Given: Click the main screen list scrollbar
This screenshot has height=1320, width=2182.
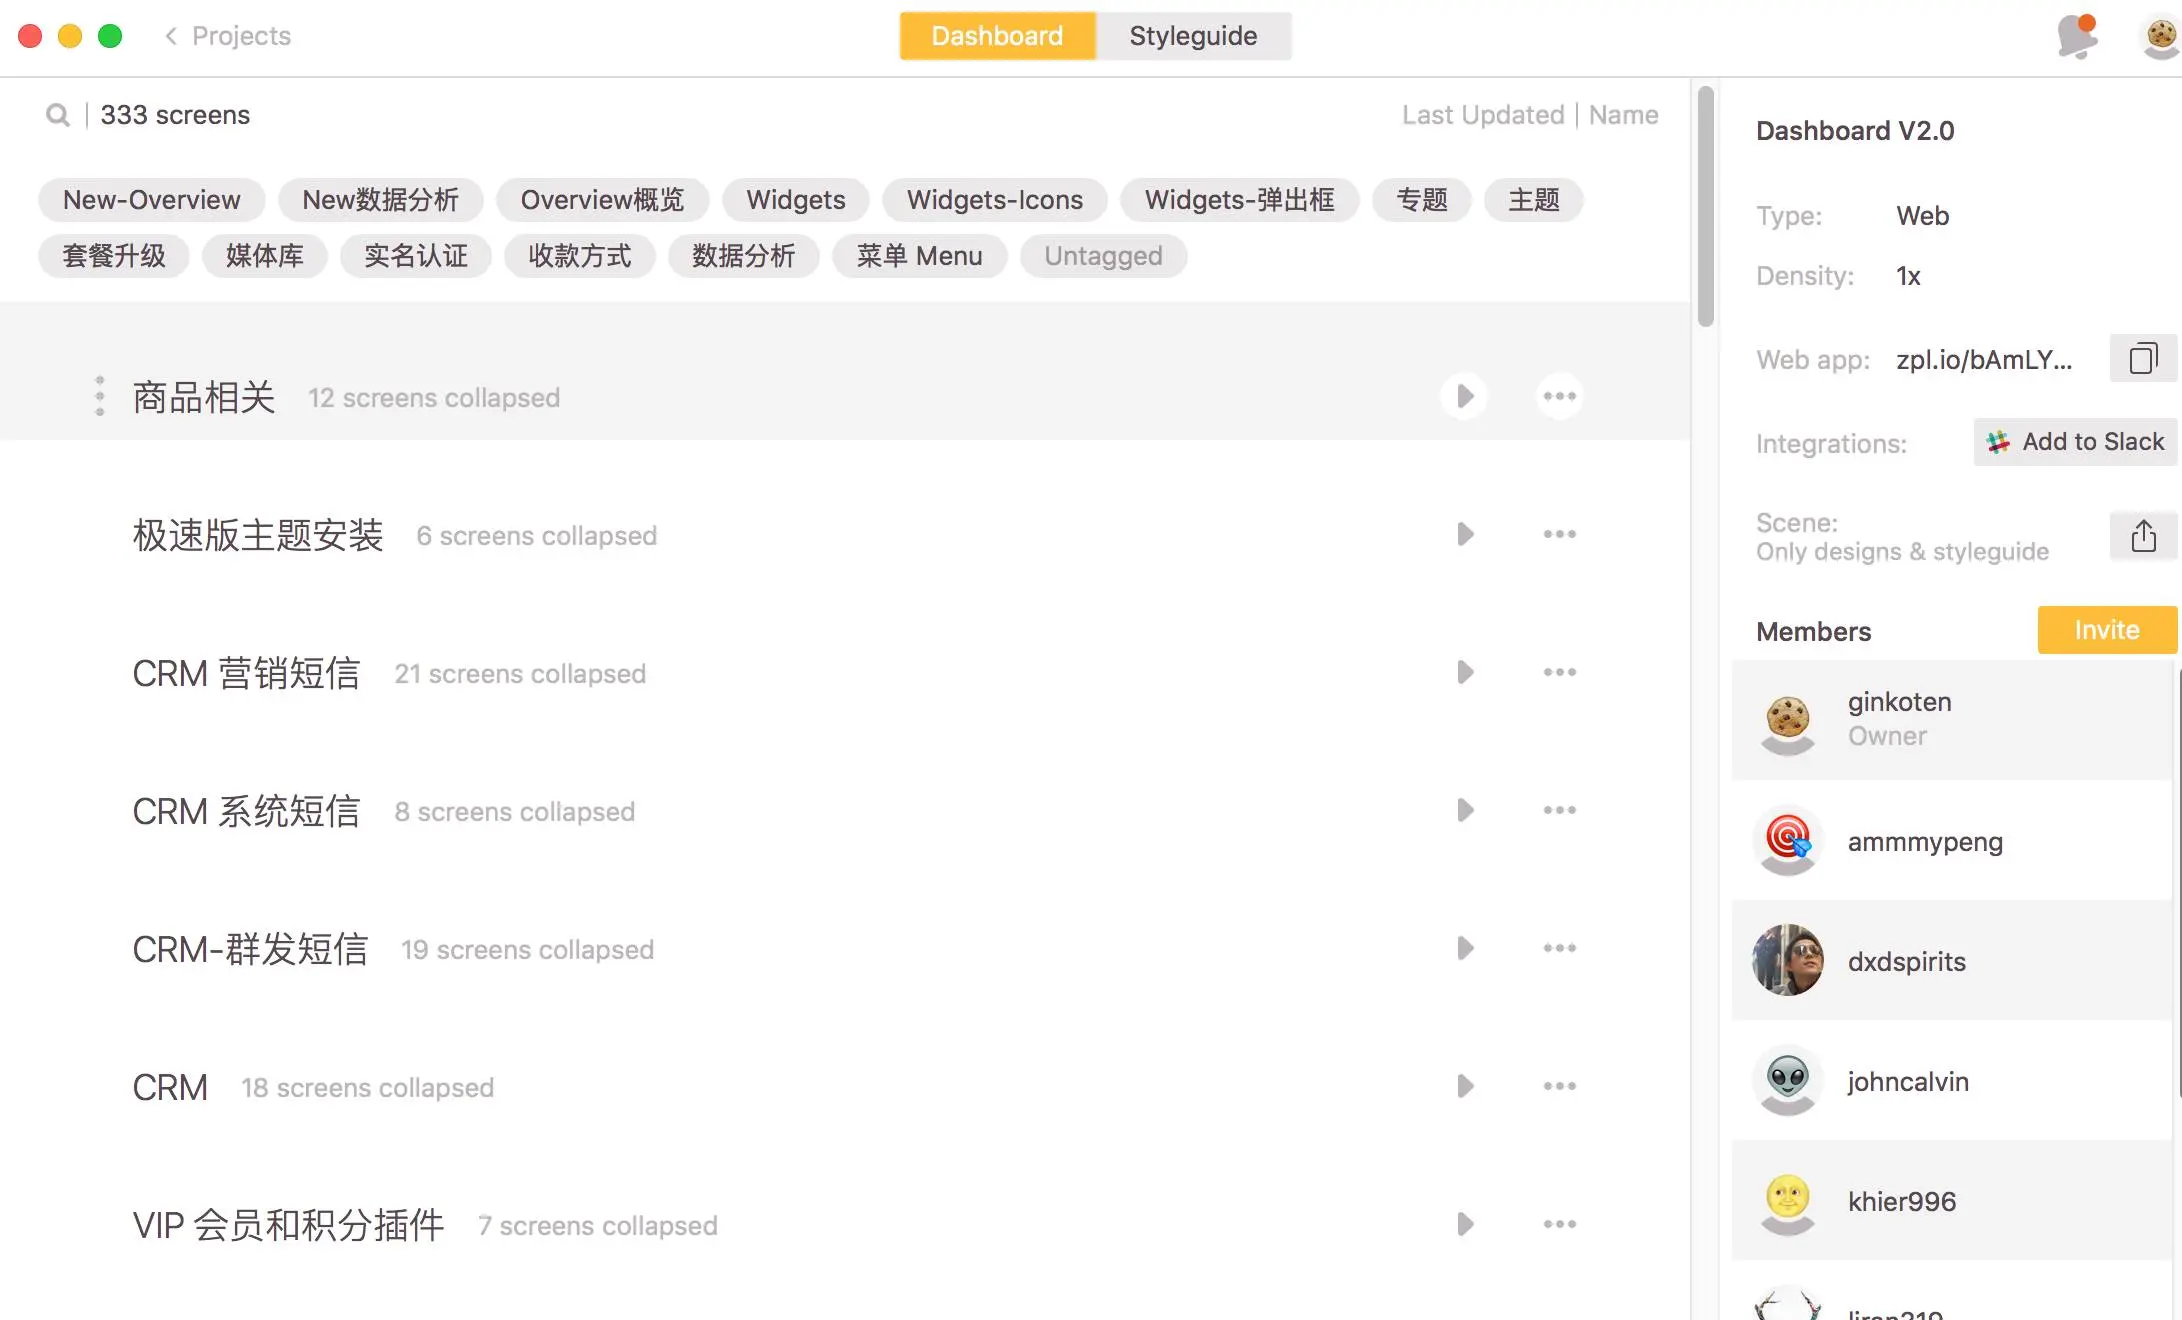Looking at the screenshot, I should tap(1705, 206).
